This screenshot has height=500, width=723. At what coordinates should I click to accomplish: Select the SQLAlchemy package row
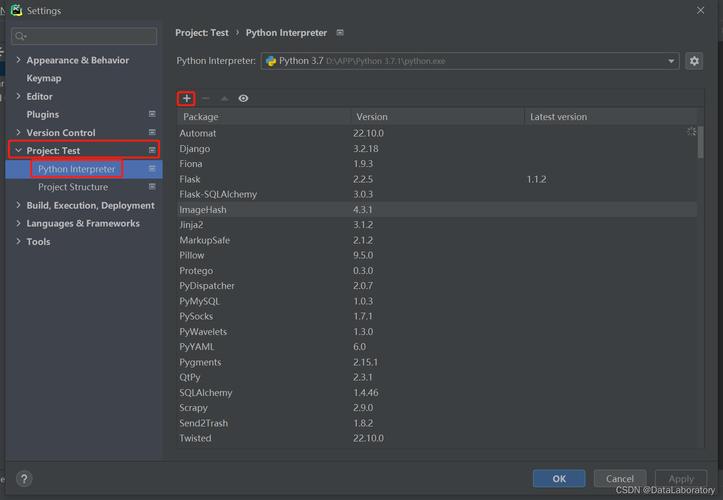[437, 393]
